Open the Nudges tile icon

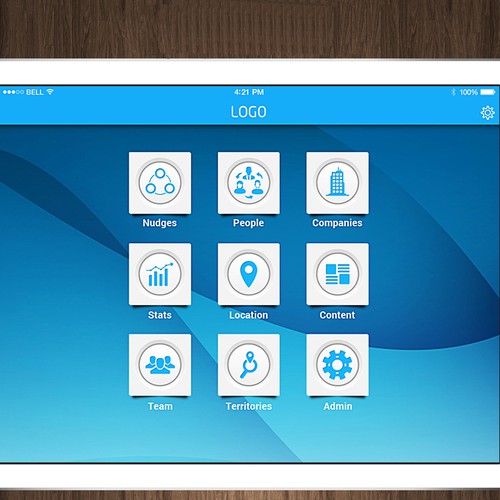160,183
